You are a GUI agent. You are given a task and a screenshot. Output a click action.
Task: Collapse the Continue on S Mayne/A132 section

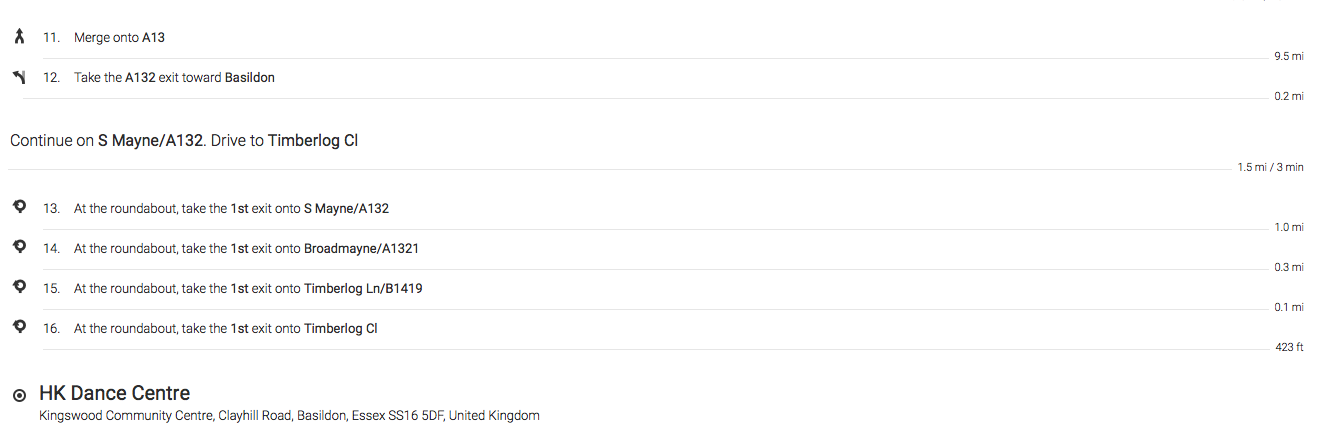tap(184, 141)
